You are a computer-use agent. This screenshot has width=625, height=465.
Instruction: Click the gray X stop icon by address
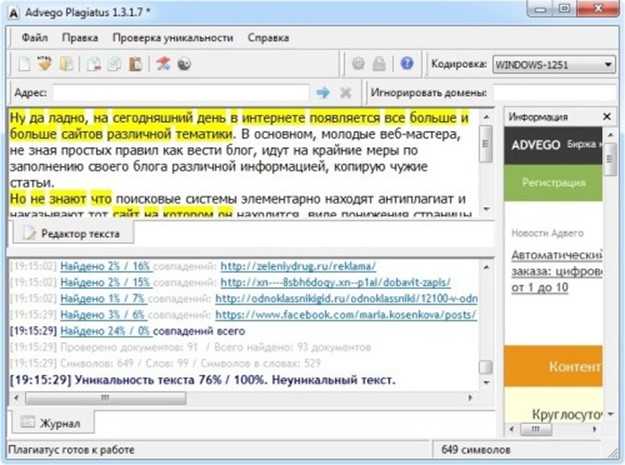(345, 93)
